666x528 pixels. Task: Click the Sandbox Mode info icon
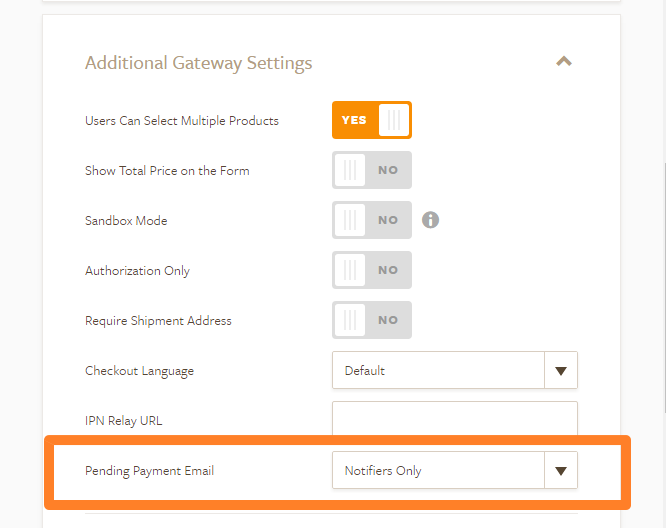(x=430, y=220)
